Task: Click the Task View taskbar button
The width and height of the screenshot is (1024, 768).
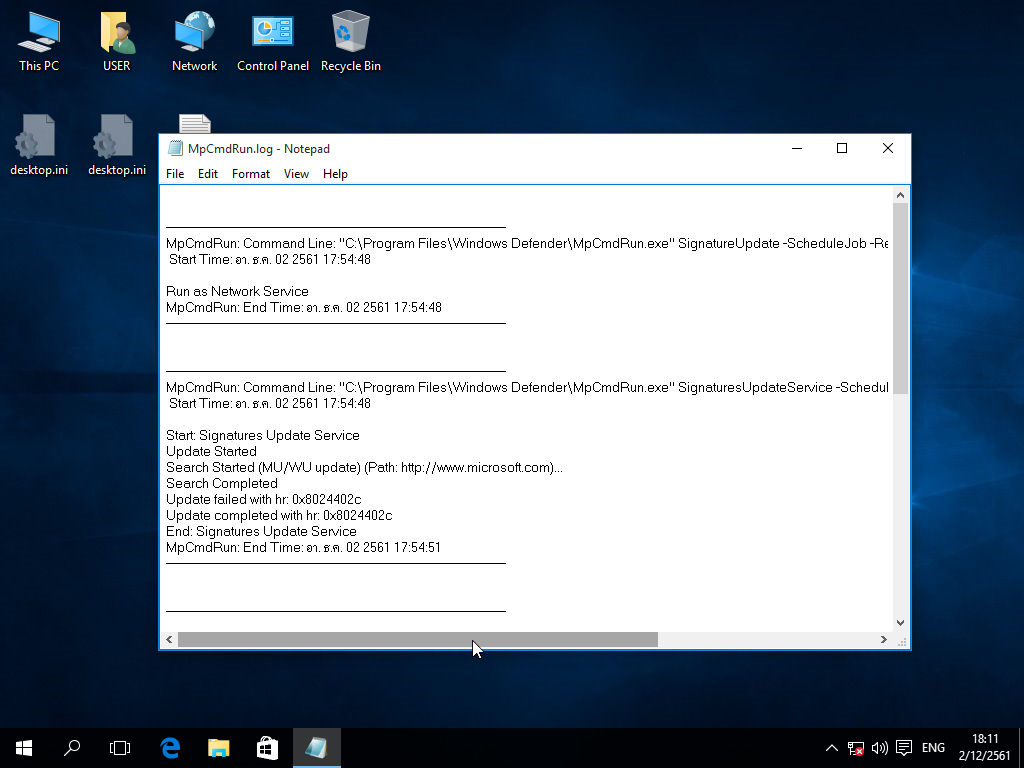Action: (x=120, y=747)
